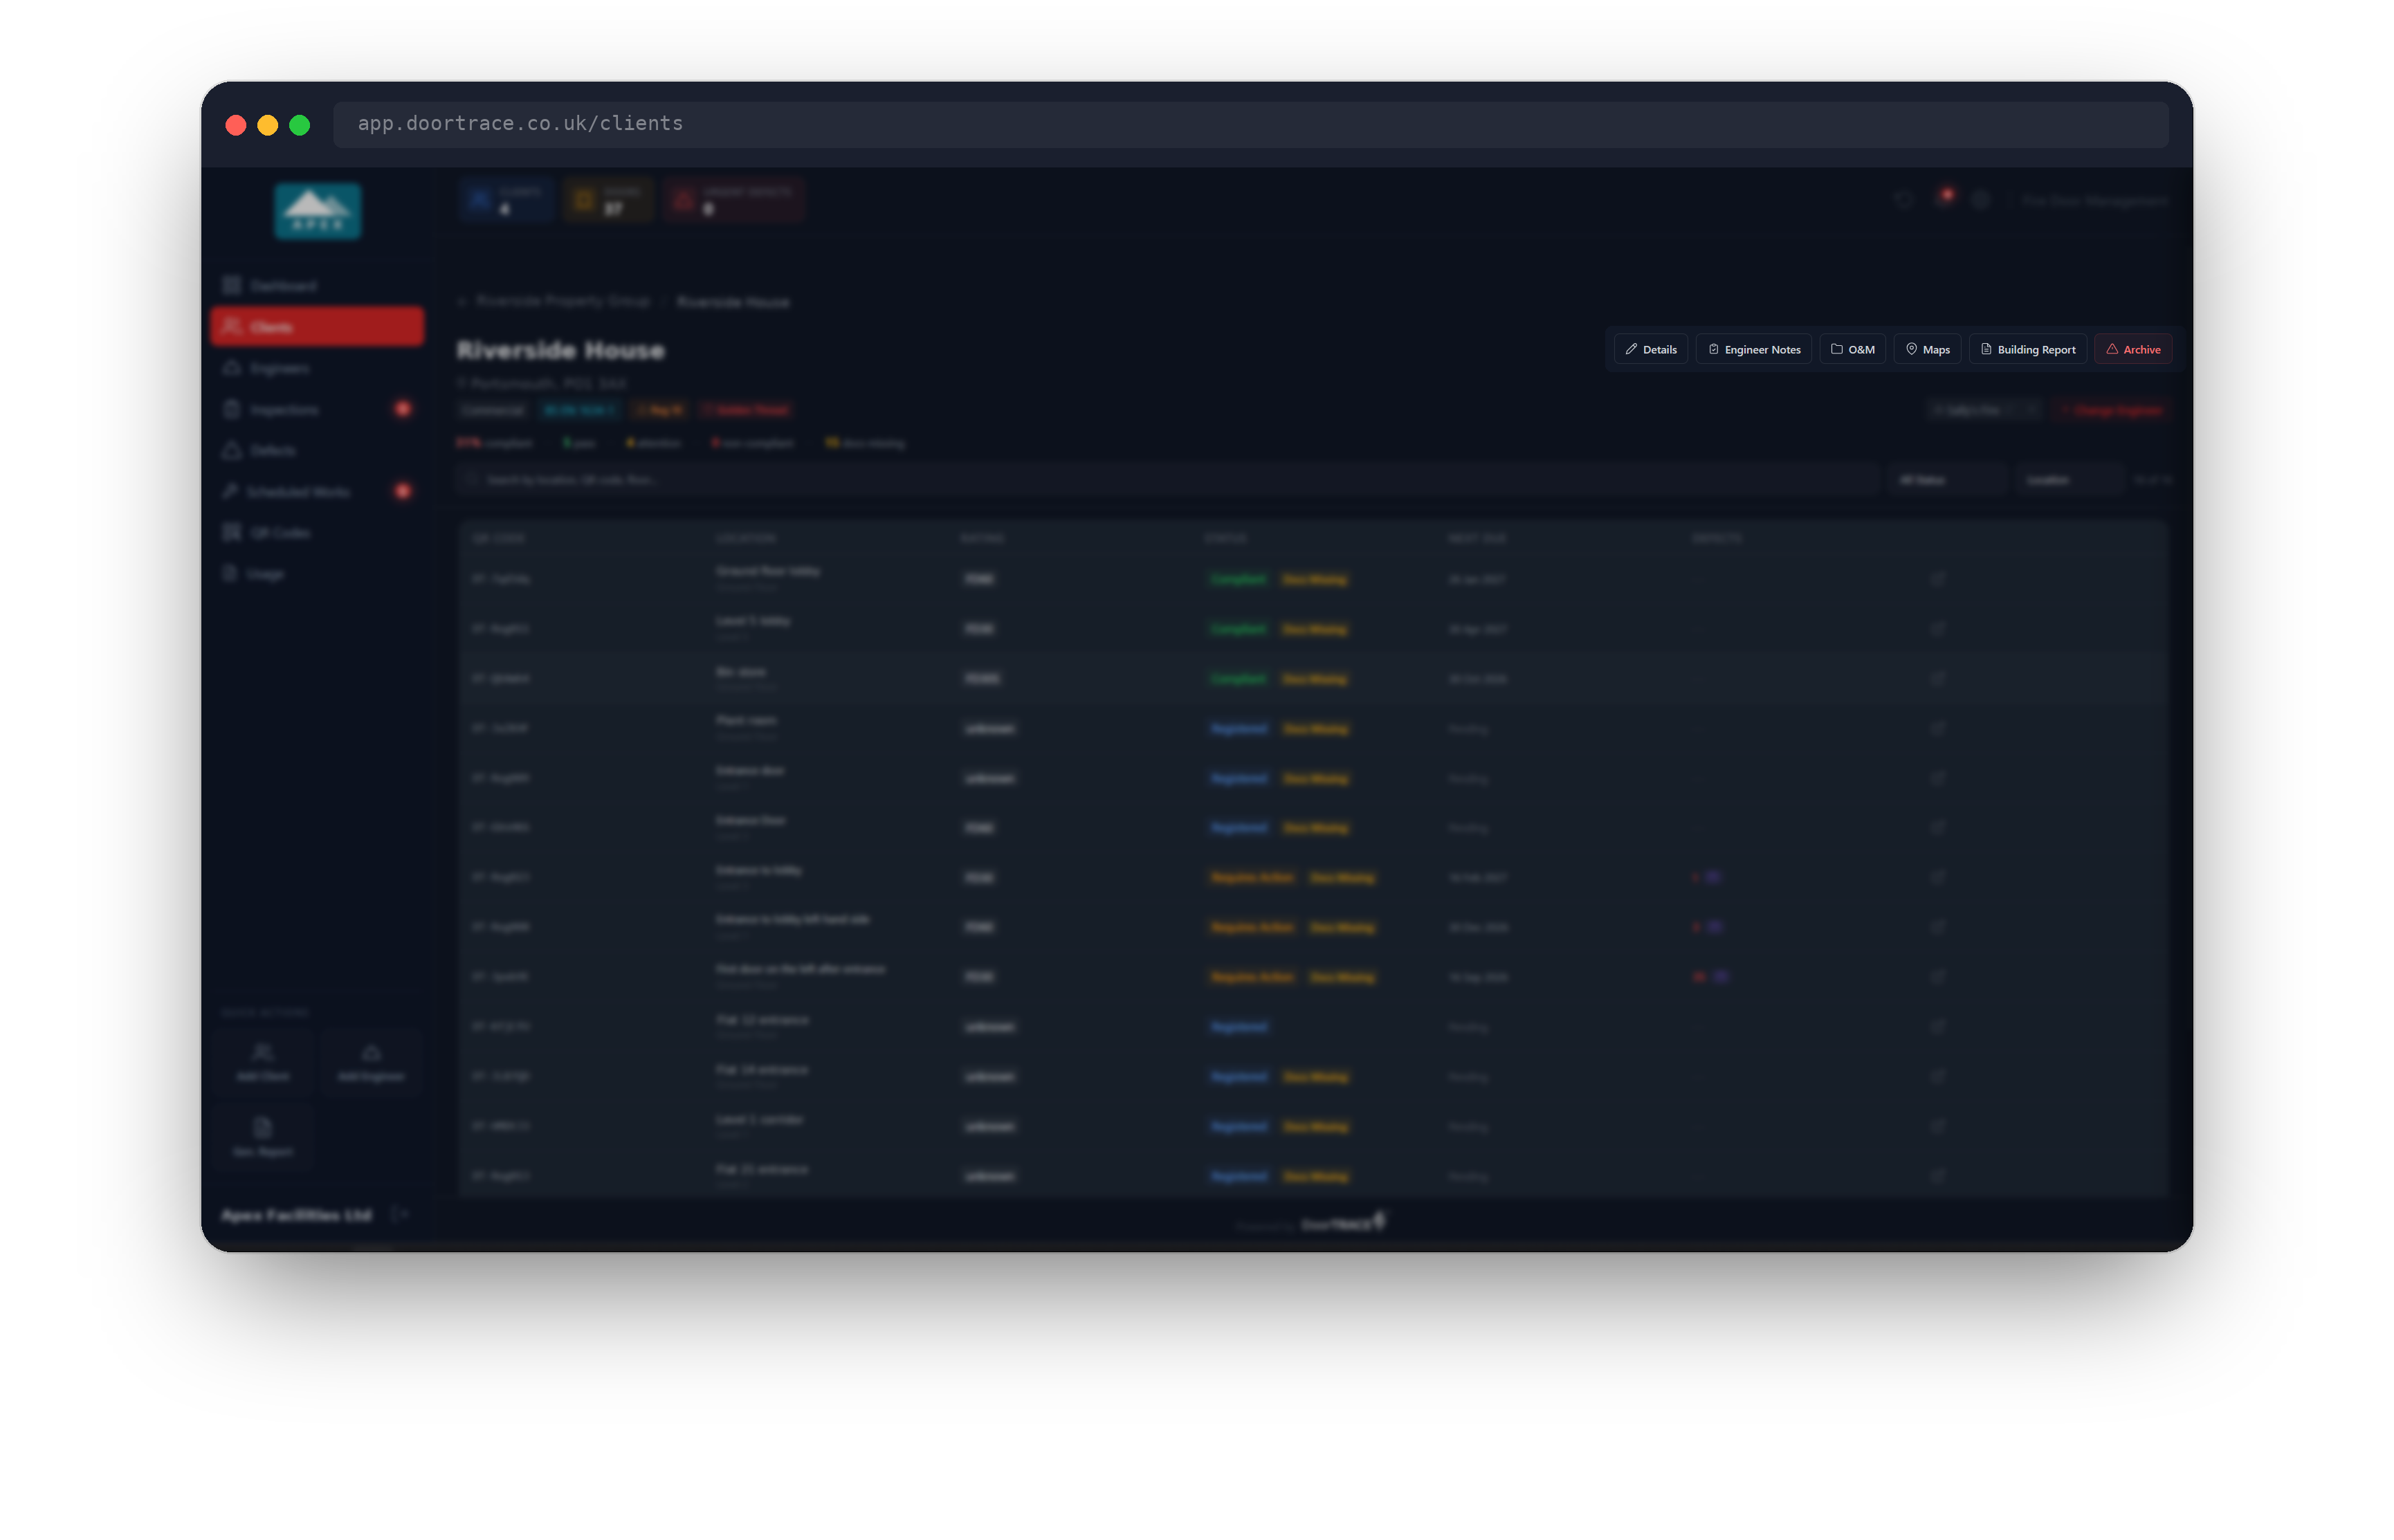This screenshot has width=2394, height=1540.
Task: Open the O&M folder button
Action: coord(1852,349)
